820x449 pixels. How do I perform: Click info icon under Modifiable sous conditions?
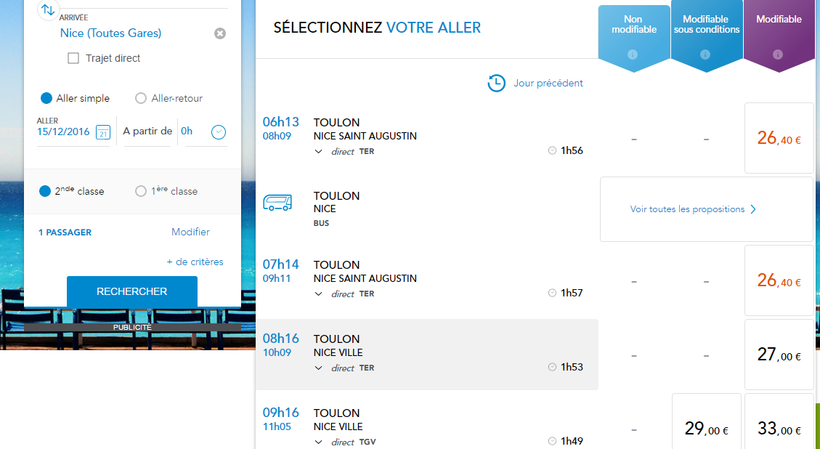pyautogui.click(x=705, y=54)
